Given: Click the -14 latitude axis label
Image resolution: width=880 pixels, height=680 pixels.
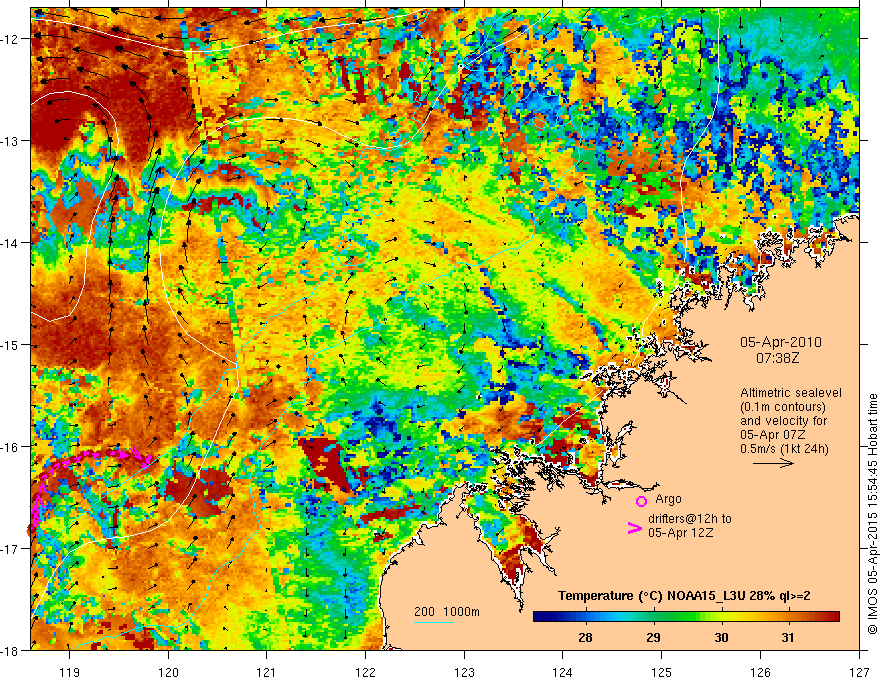Looking at the screenshot, I should pyautogui.click(x=11, y=243).
